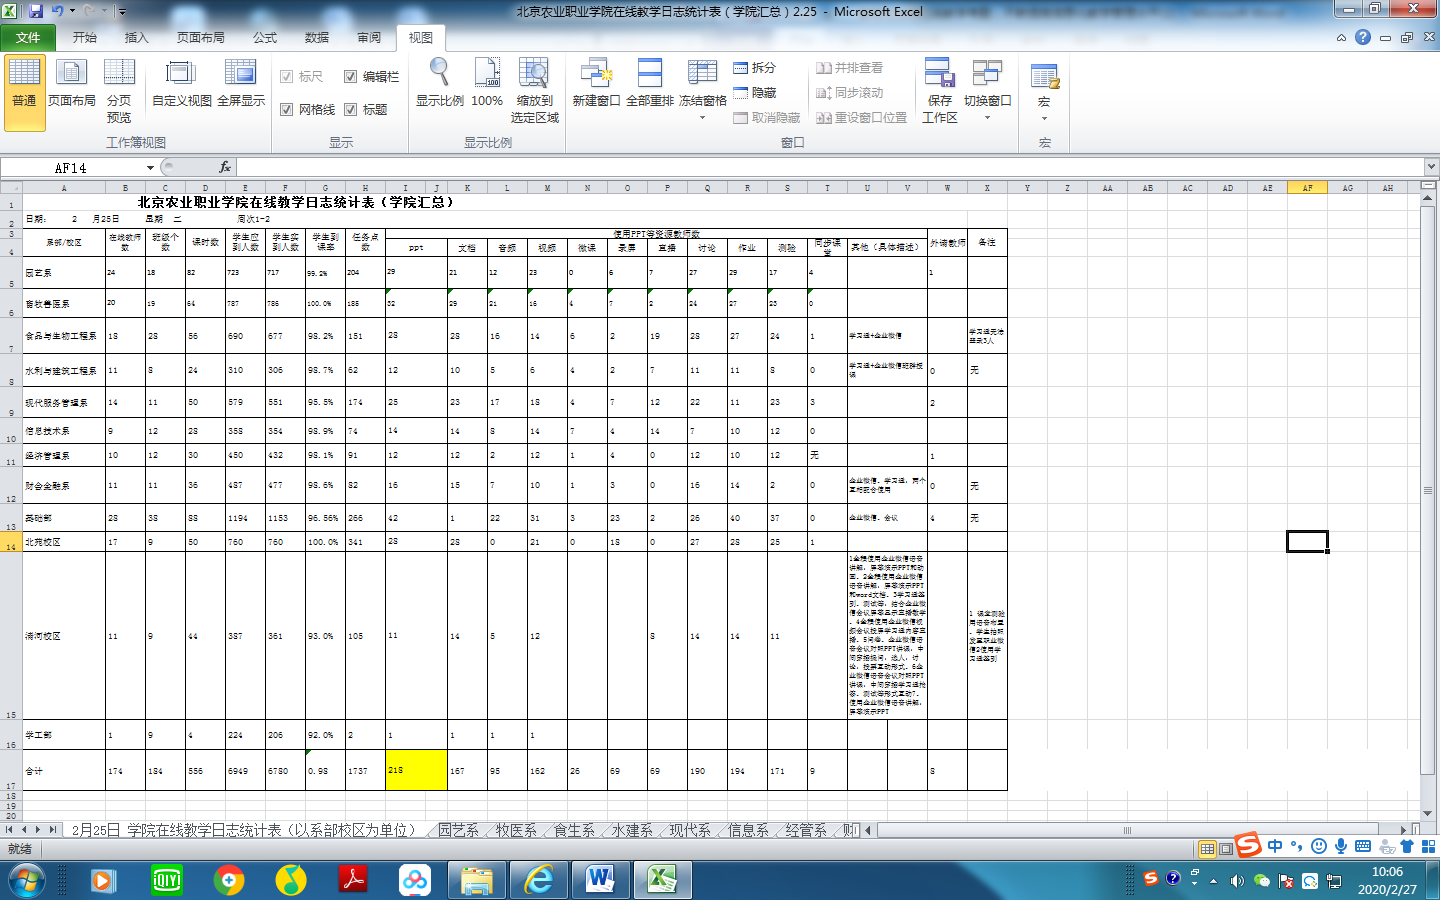This screenshot has width=1440, height=900.
Task: Open a New Window (新建窗口)
Action: click(596, 84)
